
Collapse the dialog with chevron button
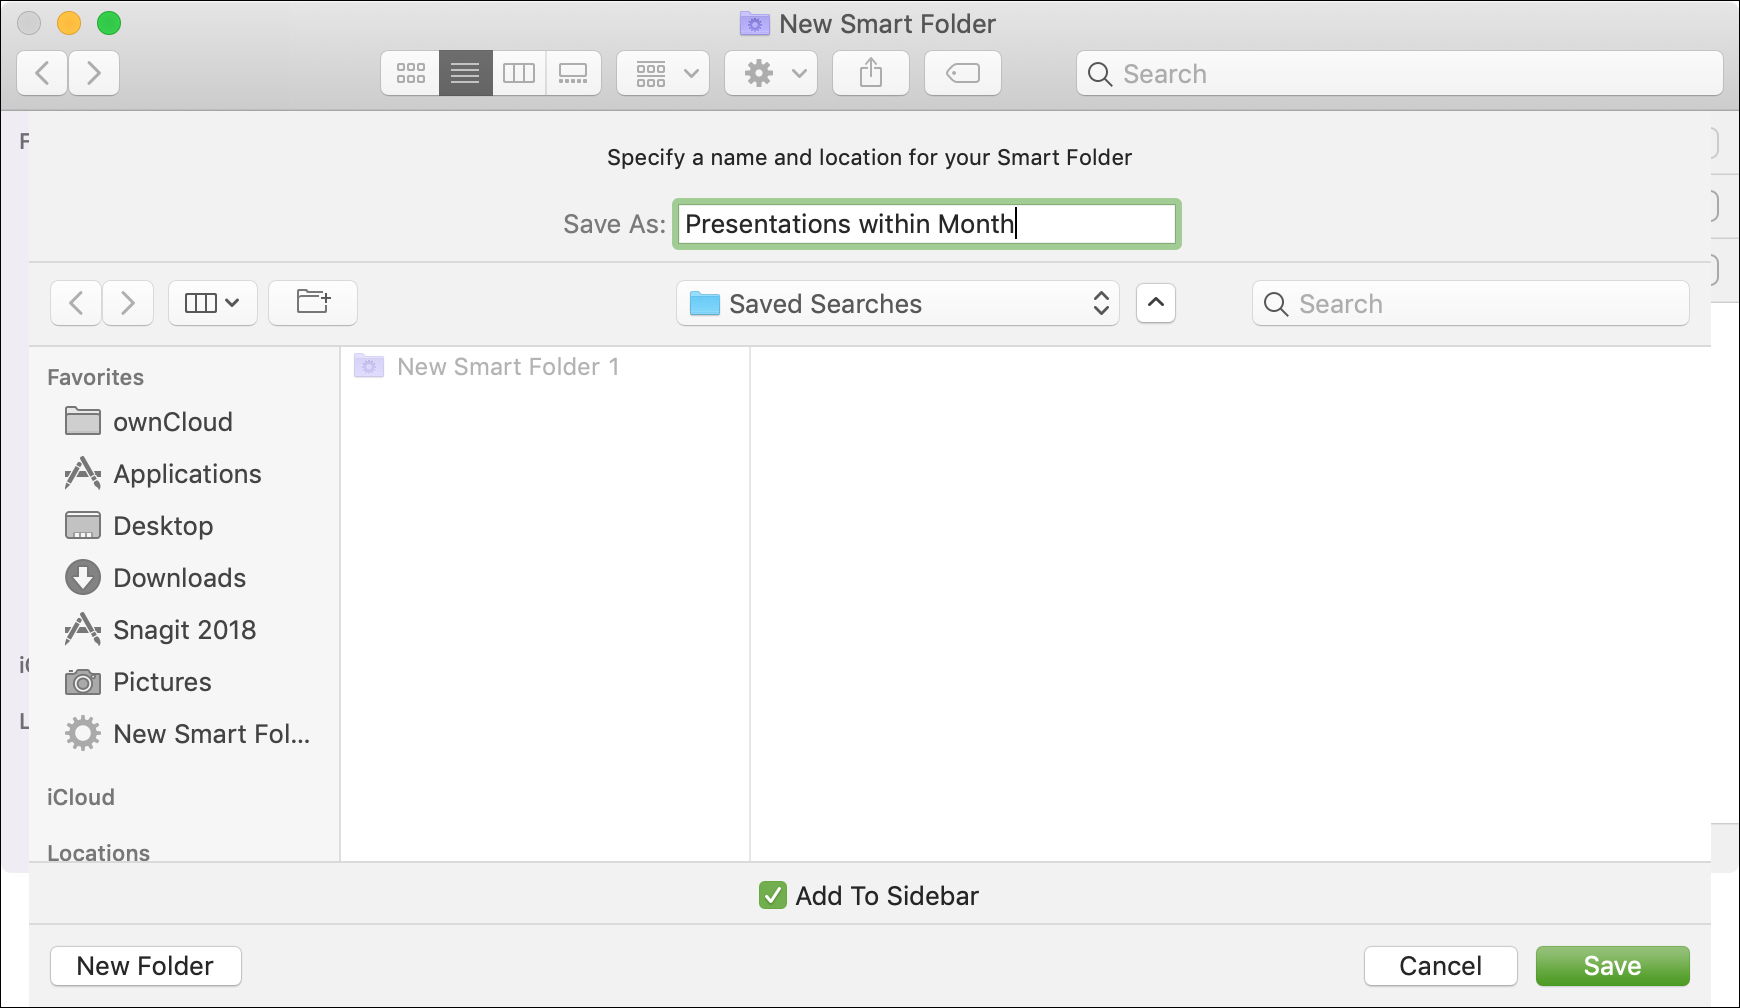click(1156, 303)
